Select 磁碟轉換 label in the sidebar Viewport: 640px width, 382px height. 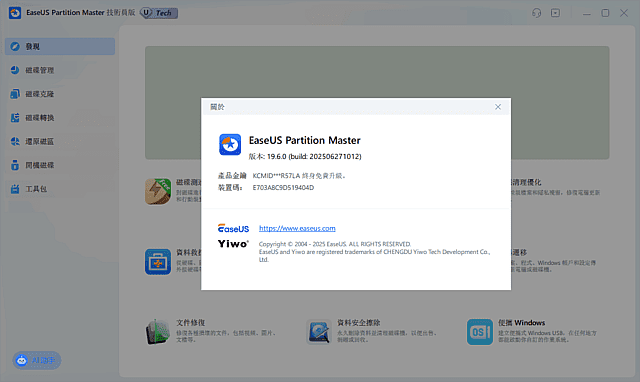[x=40, y=118]
